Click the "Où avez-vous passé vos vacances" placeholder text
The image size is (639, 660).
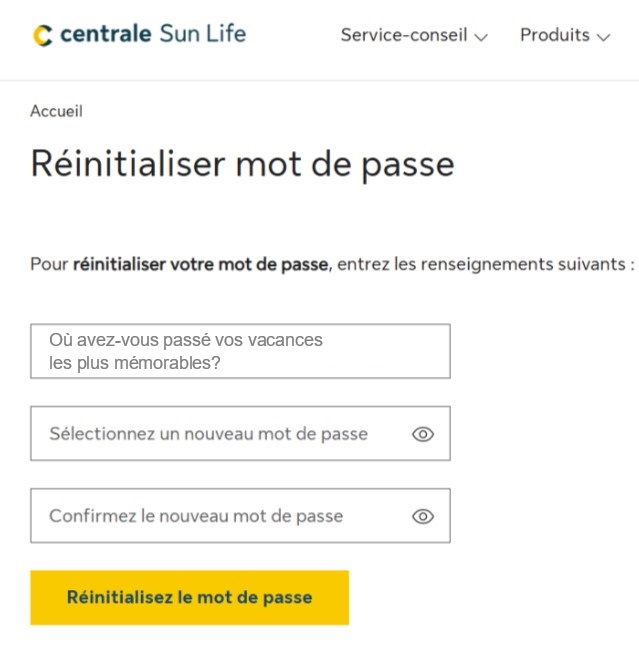(x=186, y=340)
